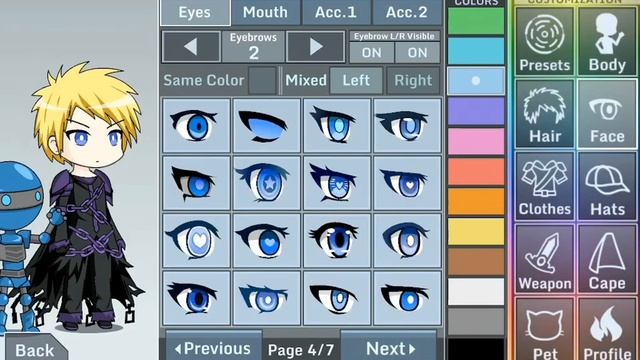Choose first eye style in second row

(x=196, y=183)
